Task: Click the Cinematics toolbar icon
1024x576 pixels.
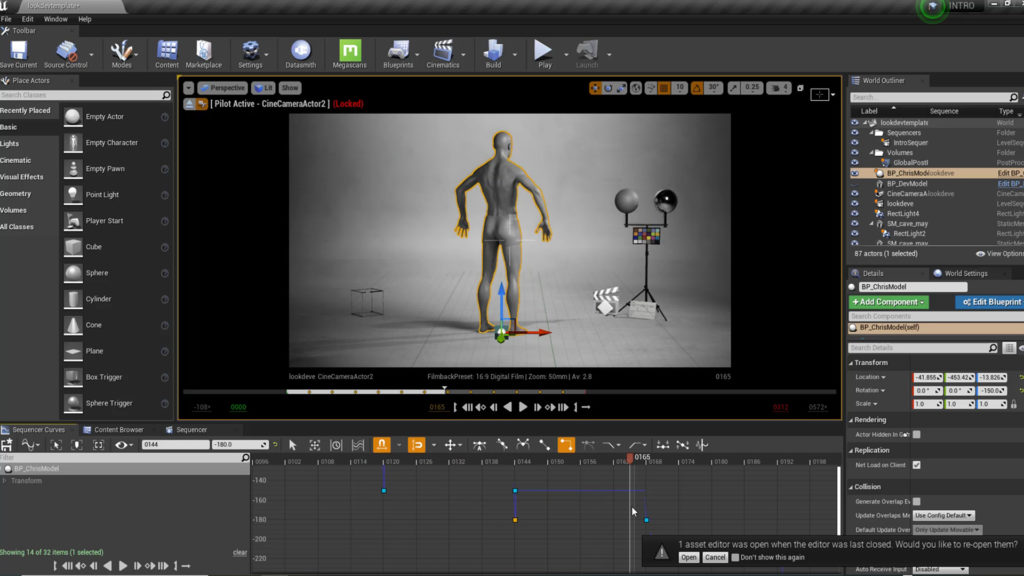Action: click(x=444, y=52)
